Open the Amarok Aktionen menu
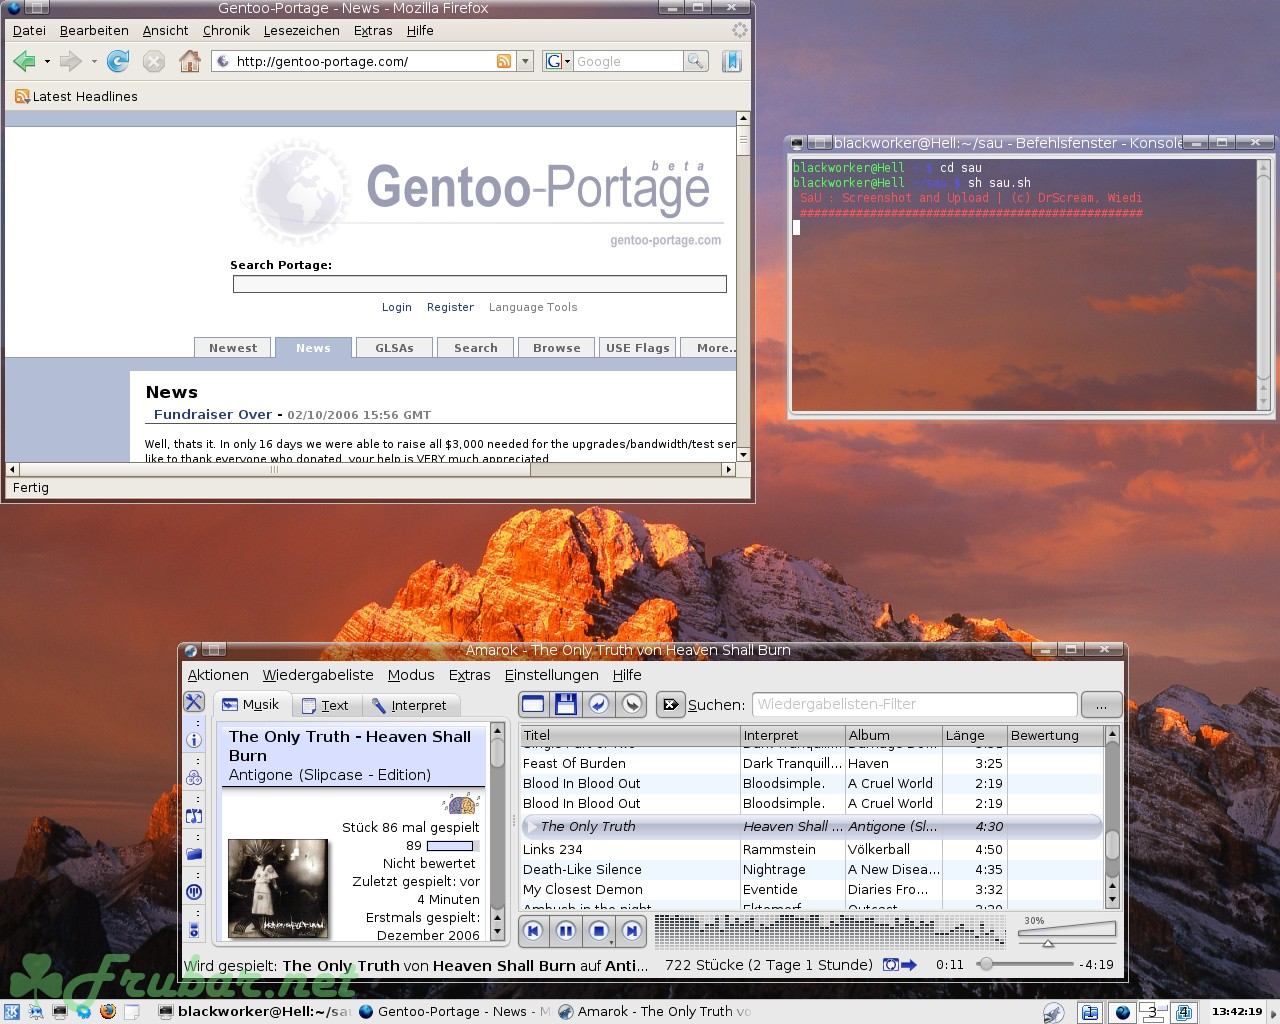This screenshot has height=1024, width=1280. point(218,675)
